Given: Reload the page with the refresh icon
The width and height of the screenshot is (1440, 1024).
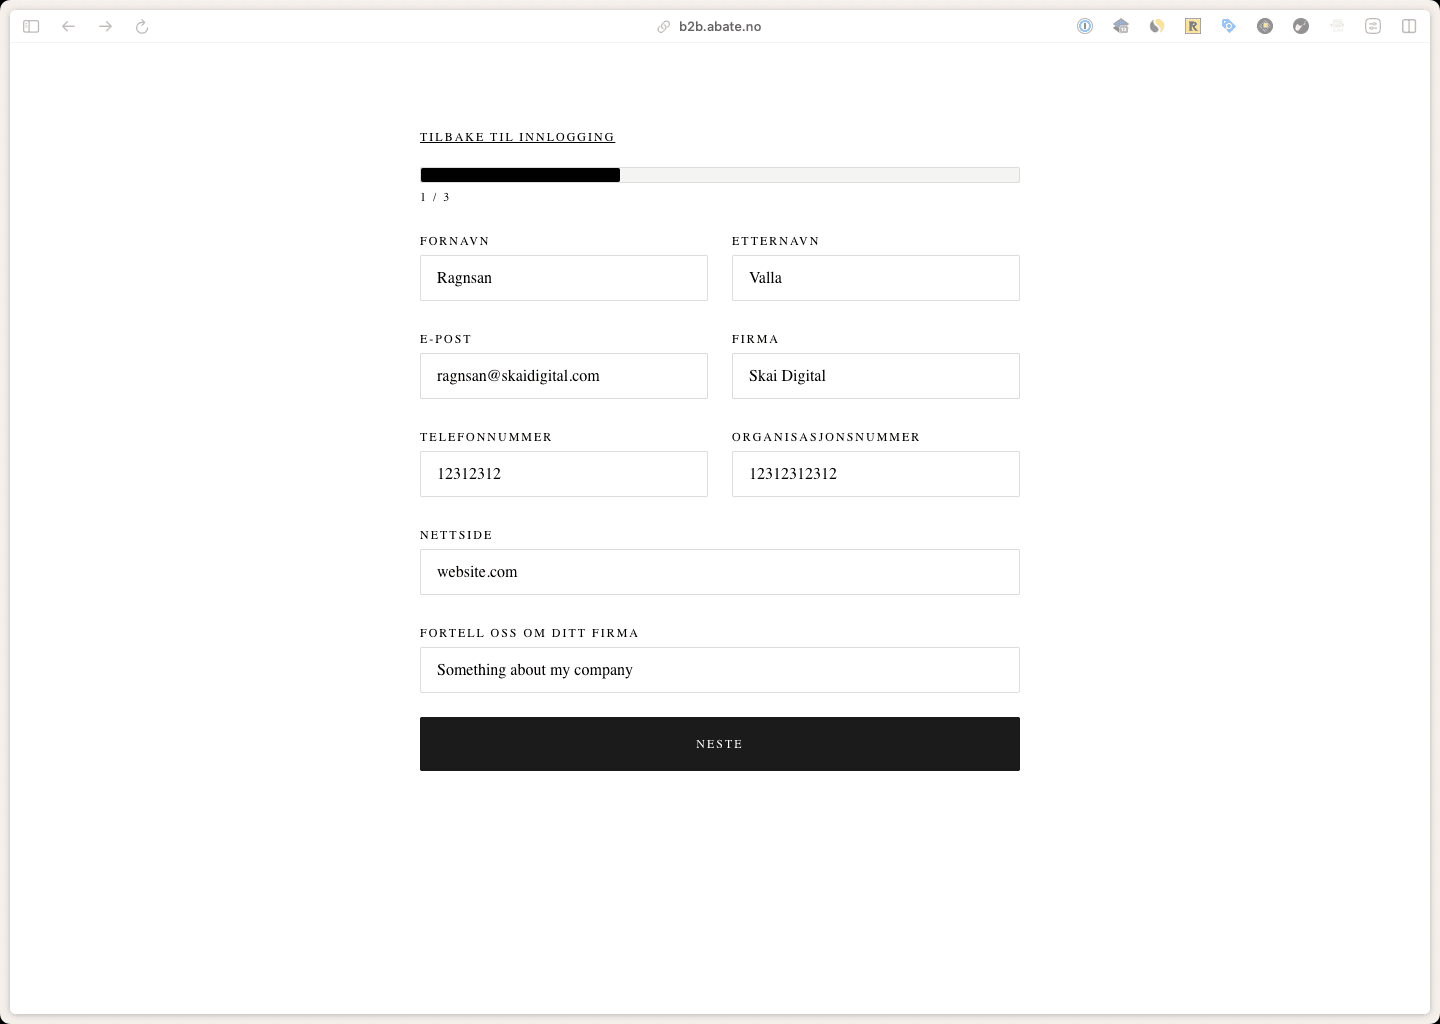Looking at the screenshot, I should click(x=142, y=27).
